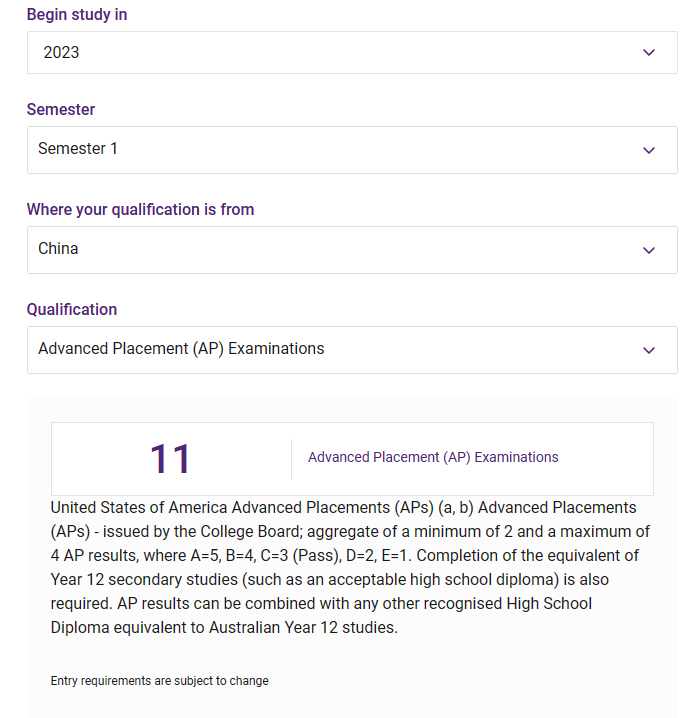The height and width of the screenshot is (718, 693).
Task: Click the "Begin study in" field label
Action: tap(77, 15)
